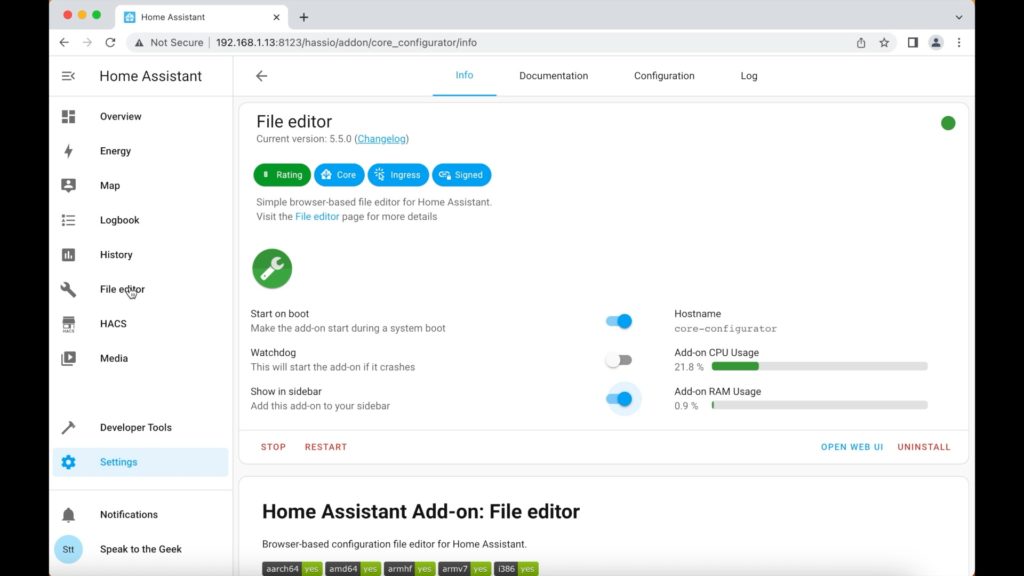The width and height of the screenshot is (1024, 576).
Task: Click the Add-on CPU Usage bar
Action: point(819,366)
